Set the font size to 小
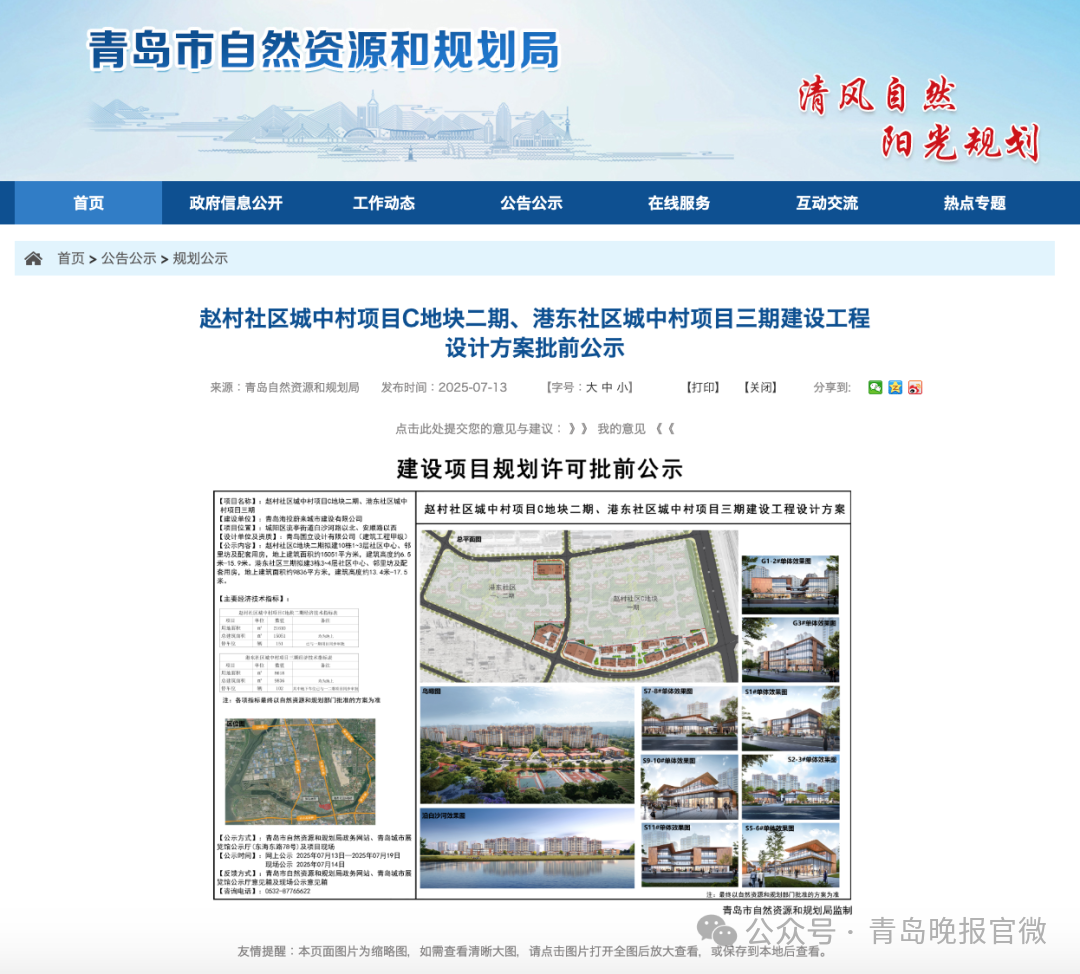 point(622,387)
